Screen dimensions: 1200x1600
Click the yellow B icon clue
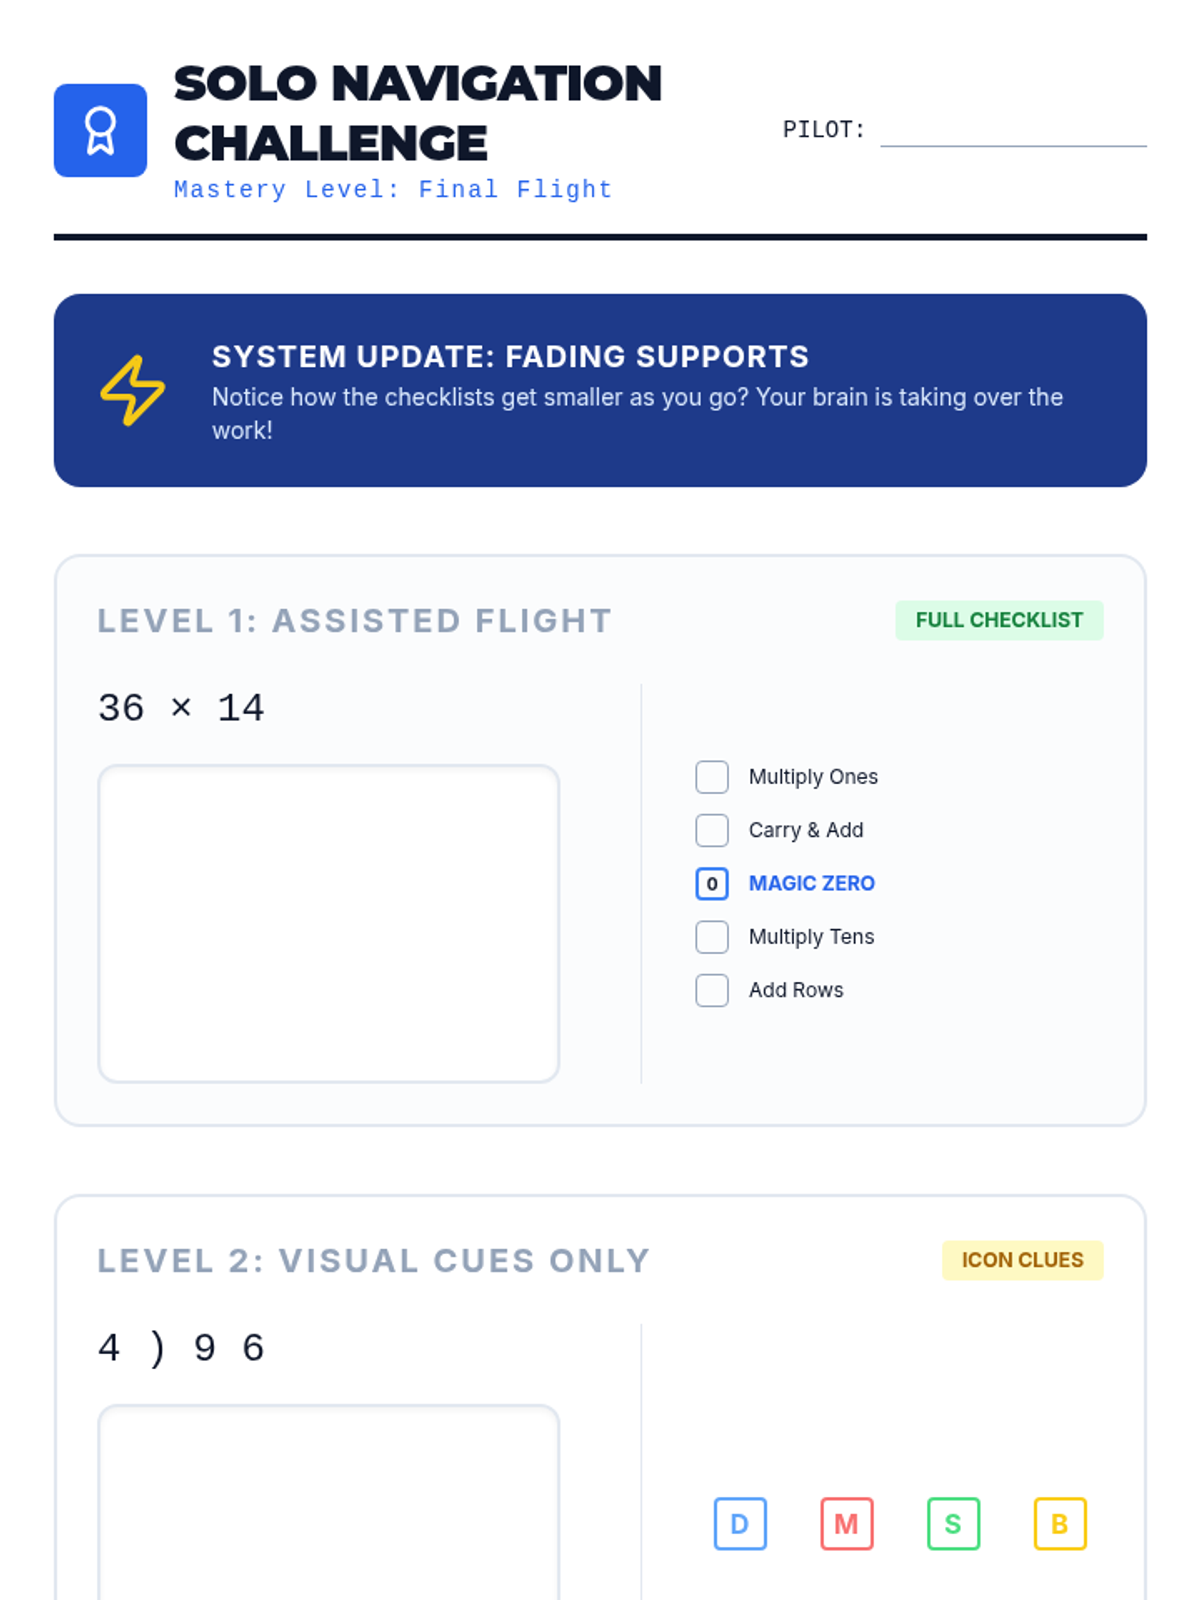(1059, 1523)
